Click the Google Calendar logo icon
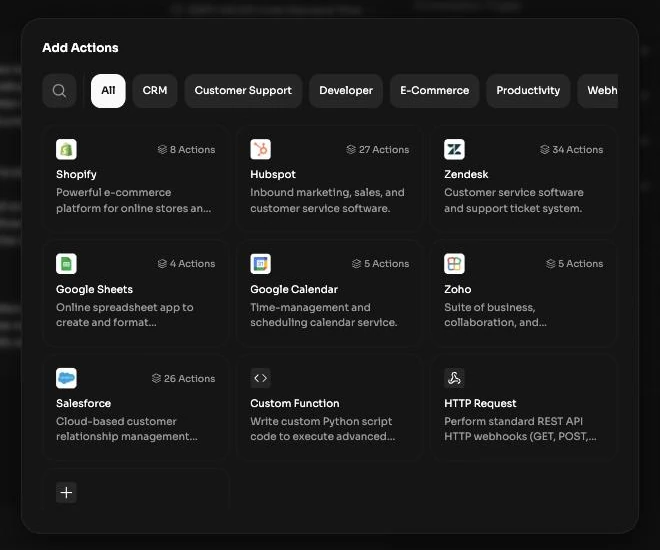The width and height of the screenshot is (660, 550). 261,264
